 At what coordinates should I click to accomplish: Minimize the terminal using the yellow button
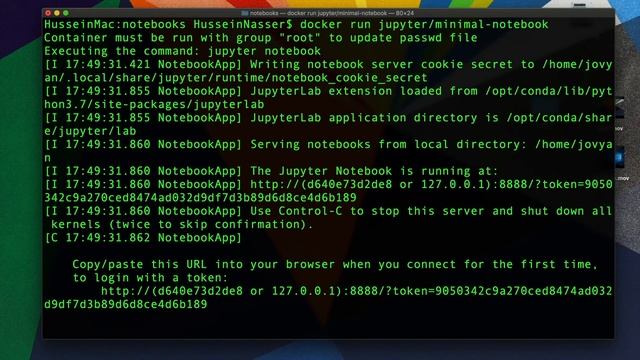pos(57,13)
